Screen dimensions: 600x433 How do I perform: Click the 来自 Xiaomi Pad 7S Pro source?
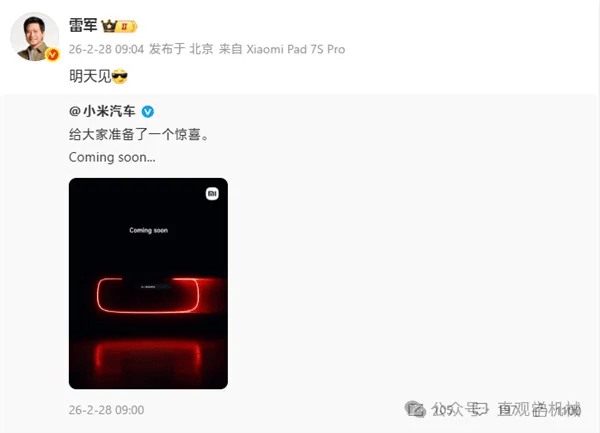pyautogui.click(x=282, y=49)
